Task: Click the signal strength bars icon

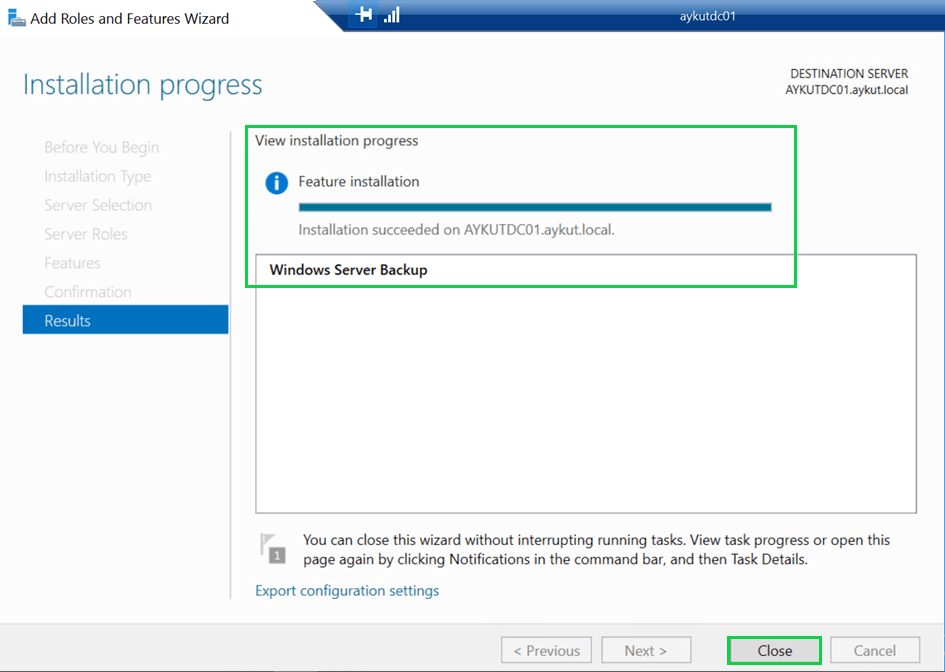Action: pos(392,15)
